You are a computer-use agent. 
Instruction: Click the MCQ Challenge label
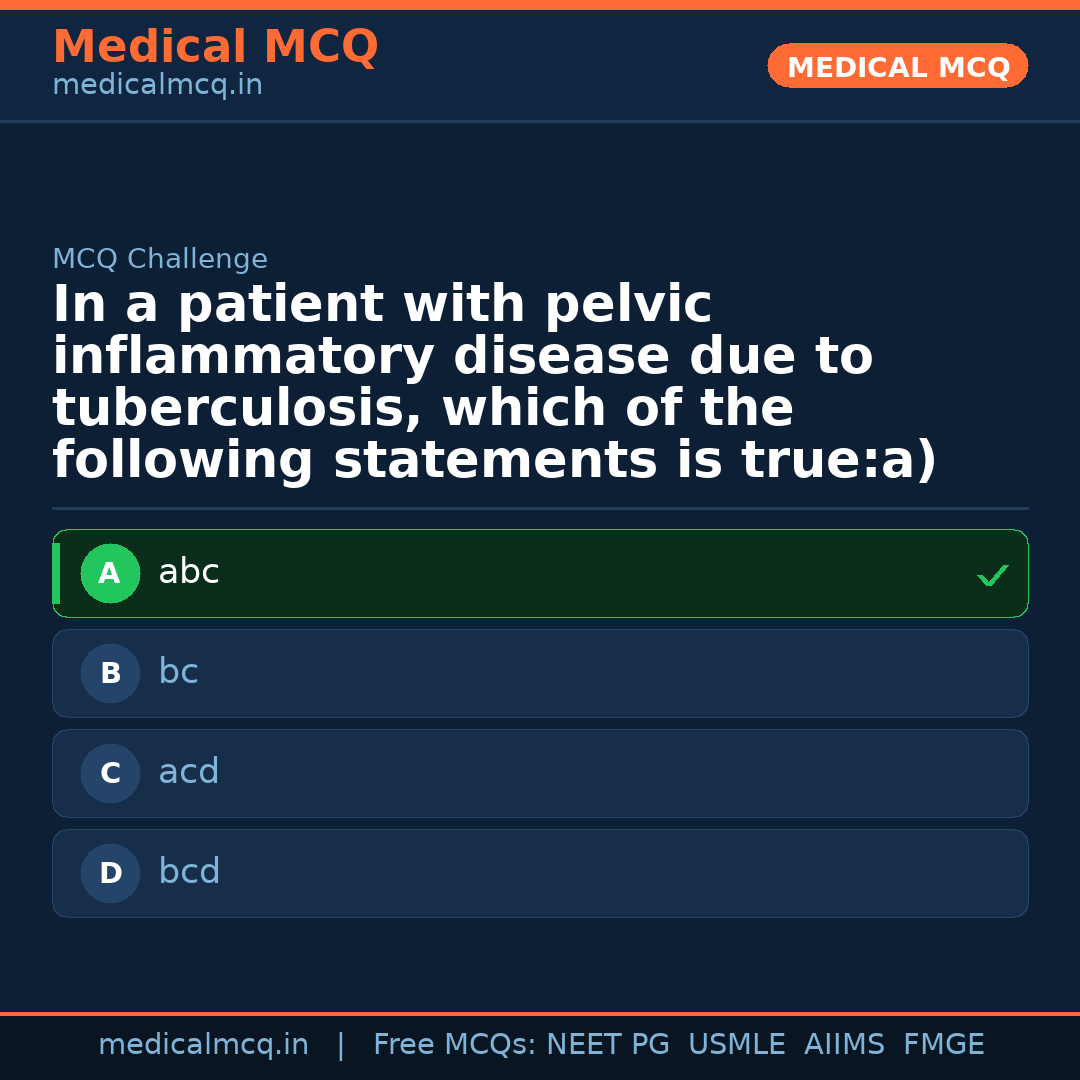tap(160, 260)
